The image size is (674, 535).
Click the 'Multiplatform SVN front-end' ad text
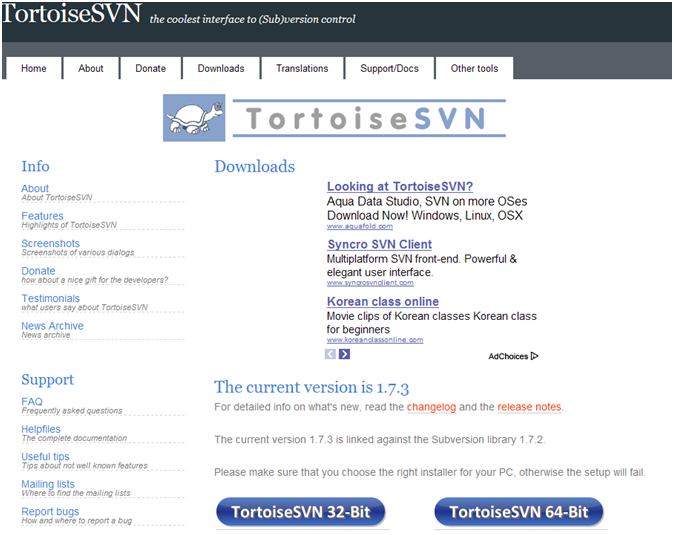pyautogui.click(x=422, y=259)
